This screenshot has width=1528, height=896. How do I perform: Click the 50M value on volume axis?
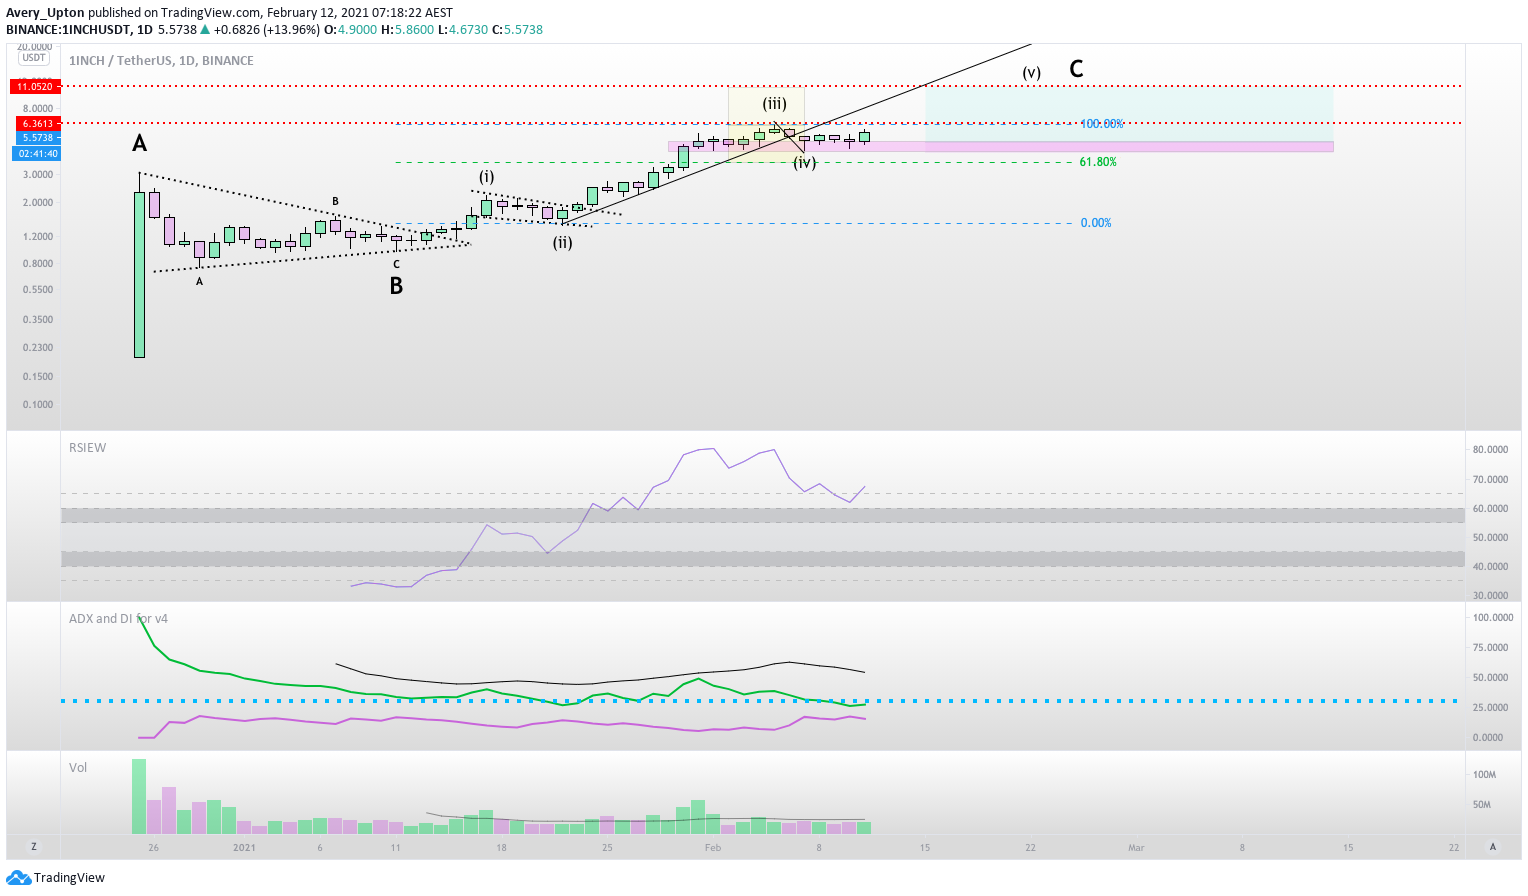[1481, 805]
